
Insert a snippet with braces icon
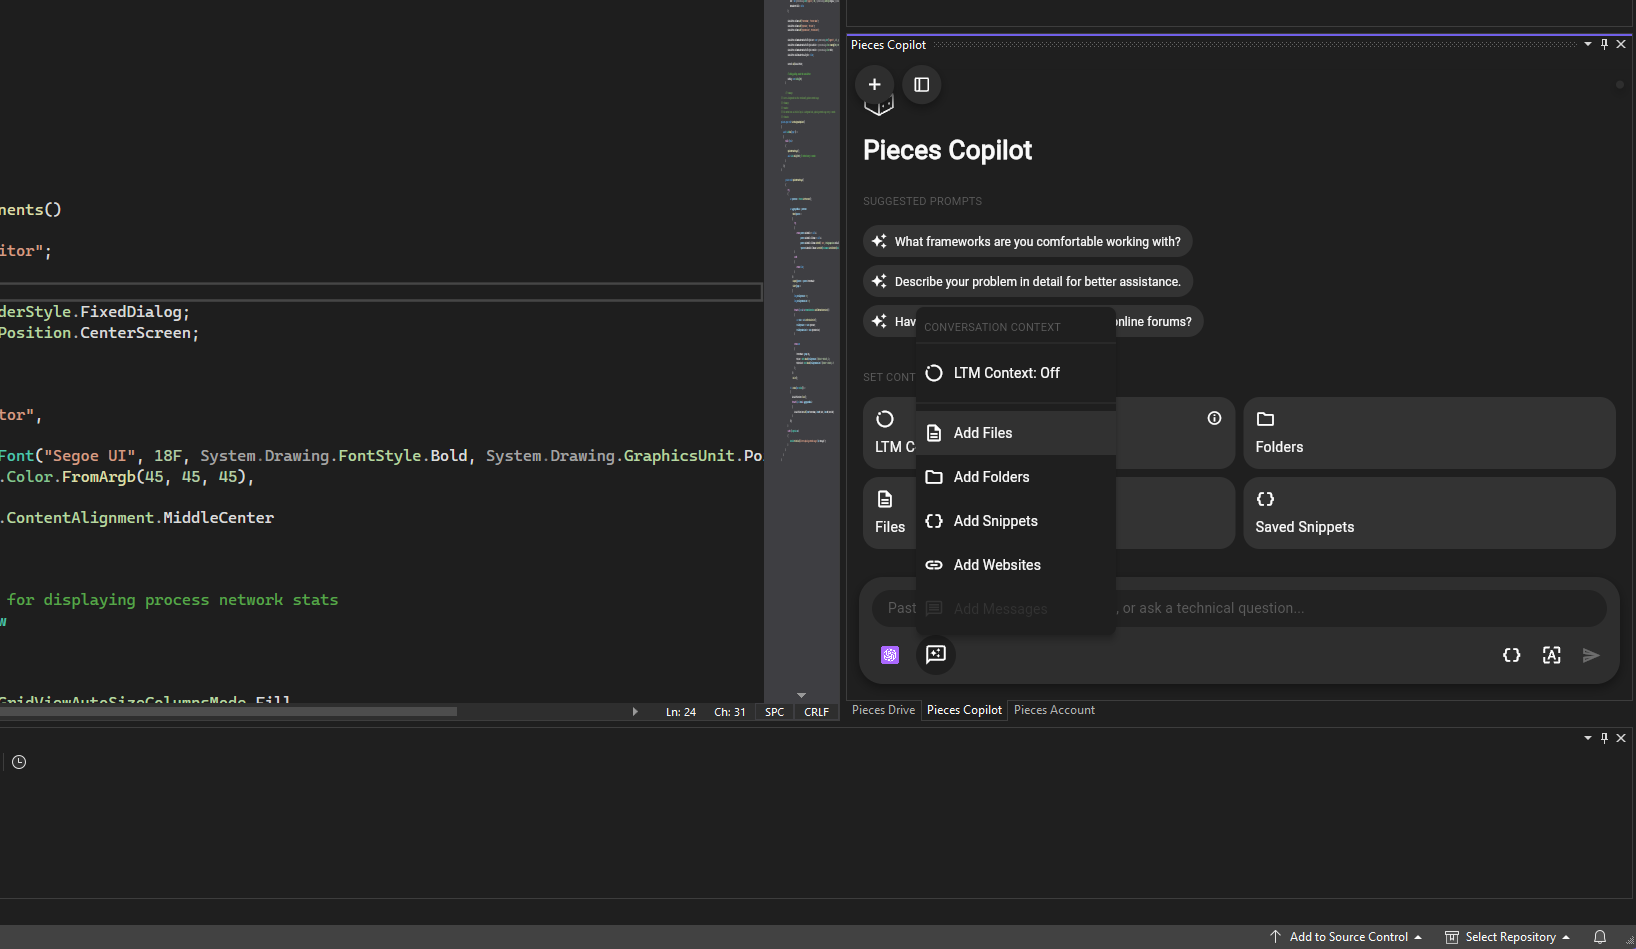pyautogui.click(x=1512, y=655)
